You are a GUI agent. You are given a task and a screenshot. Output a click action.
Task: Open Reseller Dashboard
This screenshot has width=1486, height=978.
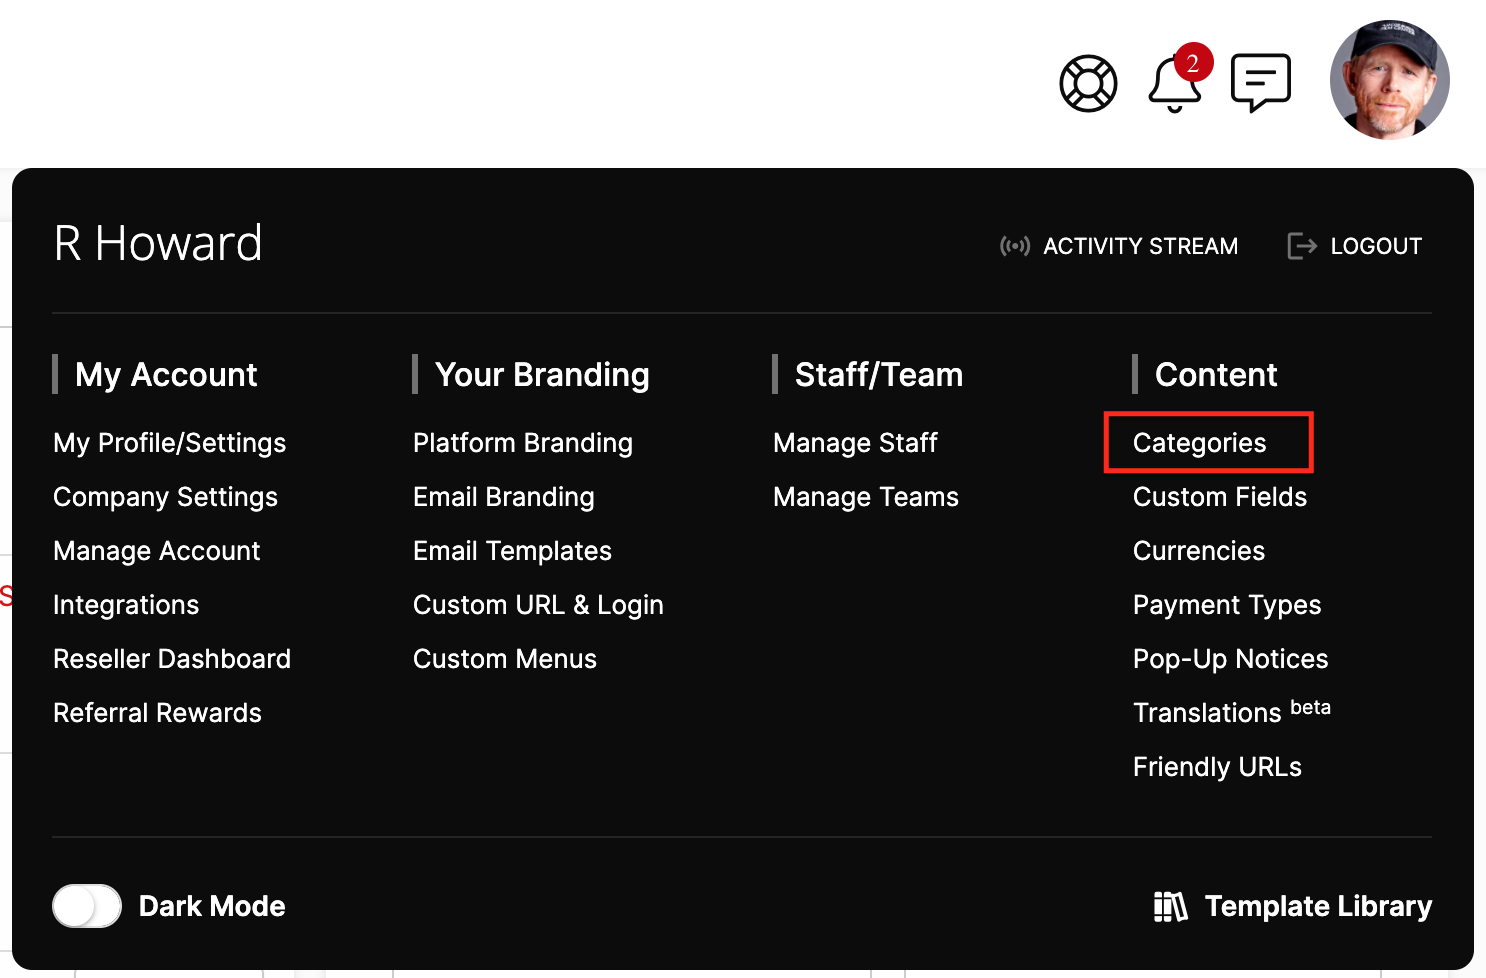(x=172, y=659)
